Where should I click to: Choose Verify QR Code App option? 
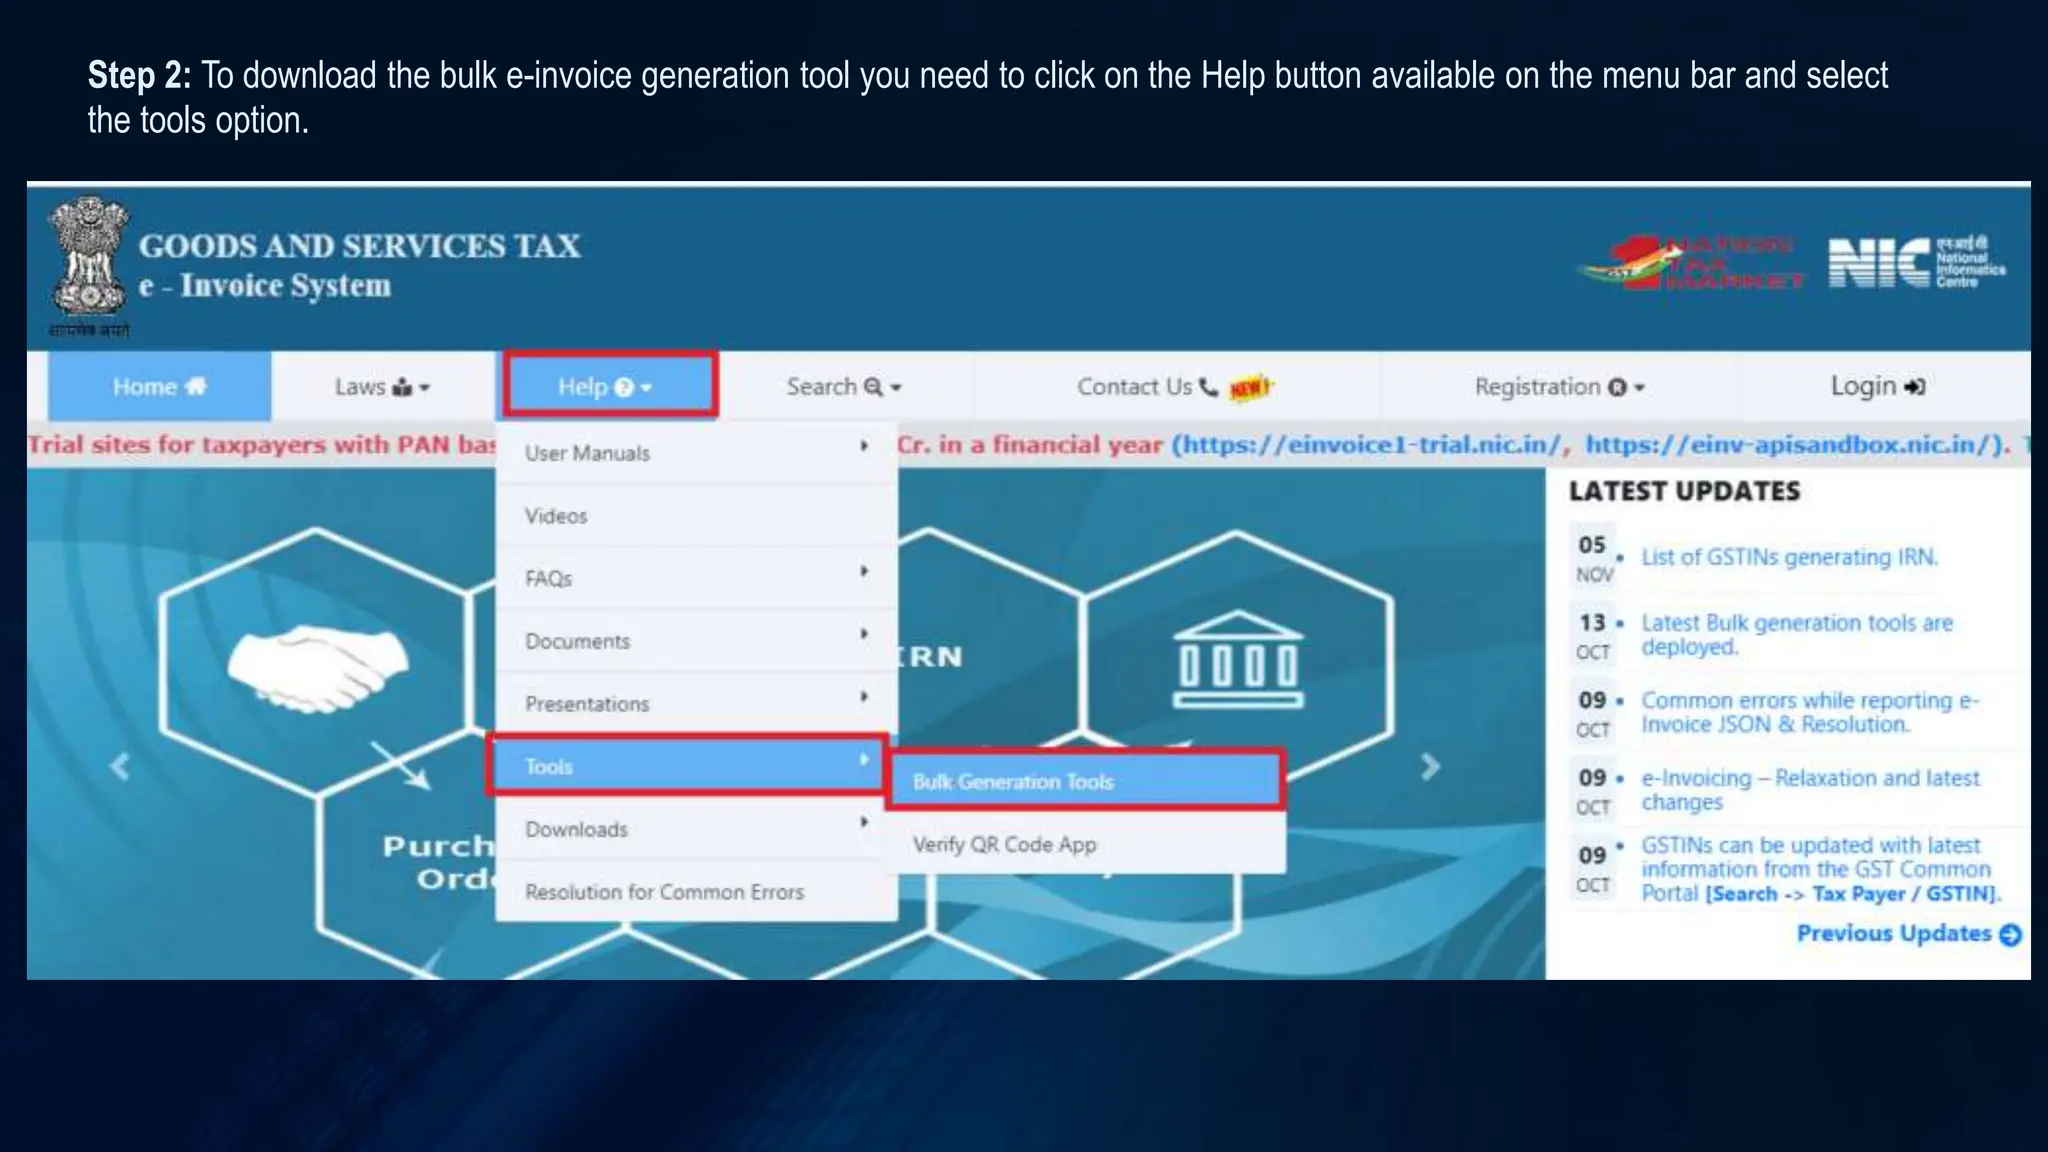click(x=1086, y=844)
